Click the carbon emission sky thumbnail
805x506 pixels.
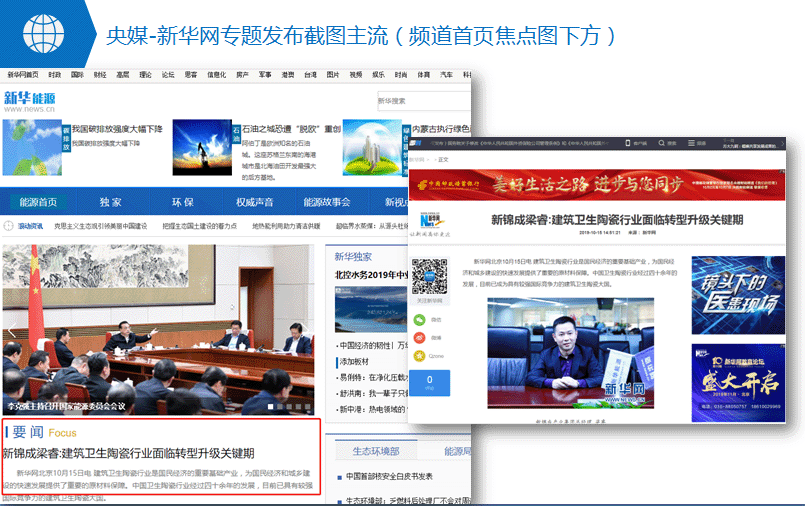click(x=32, y=148)
